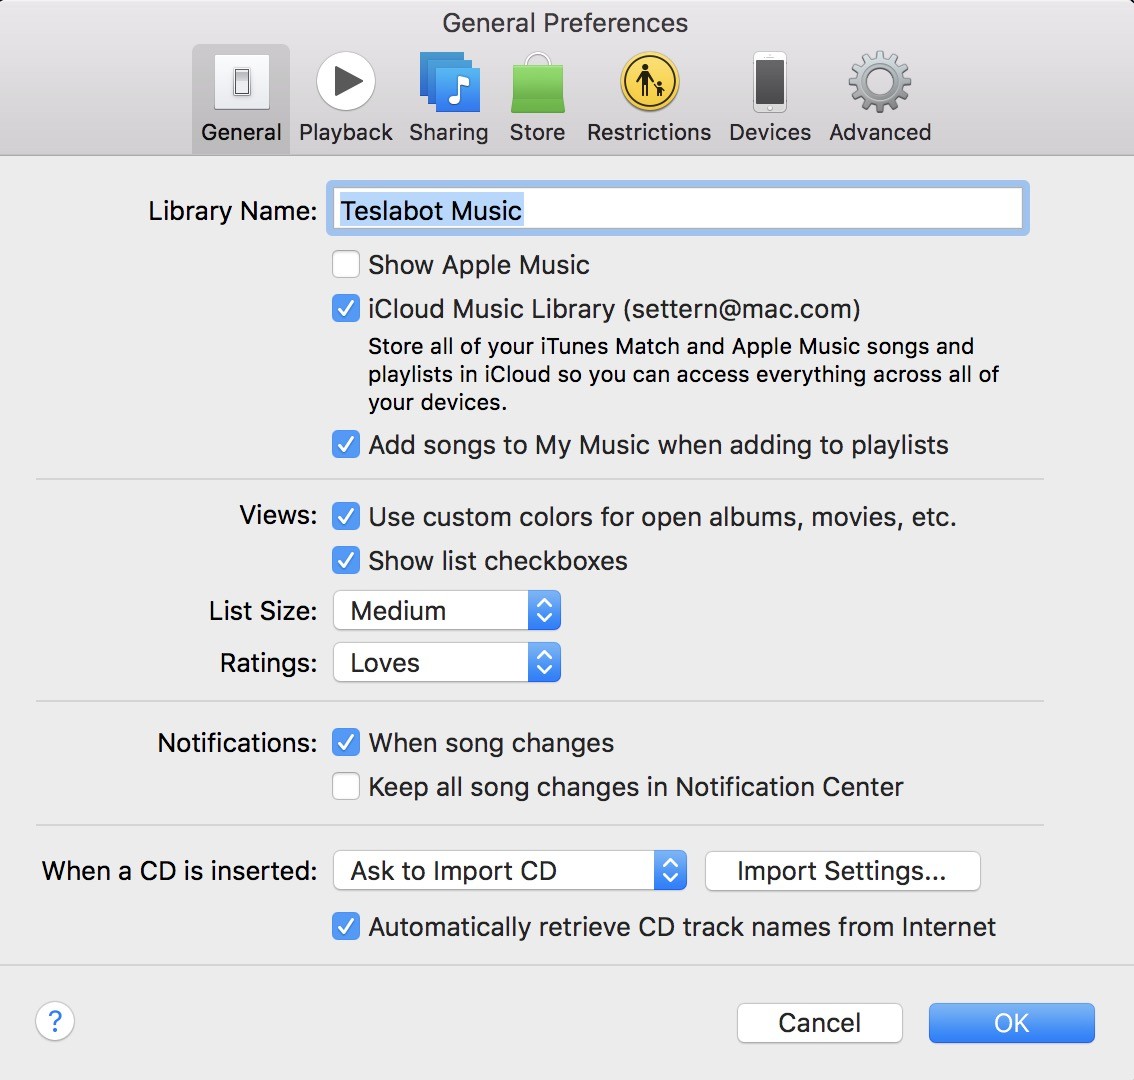Enable Keep all song changes in Notification Center

pyautogui.click(x=346, y=786)
